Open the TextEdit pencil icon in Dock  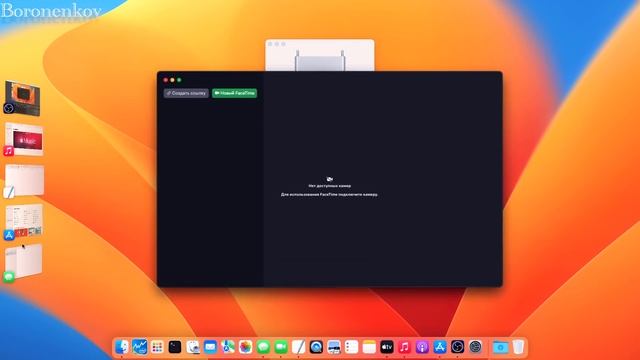point(298,347)
